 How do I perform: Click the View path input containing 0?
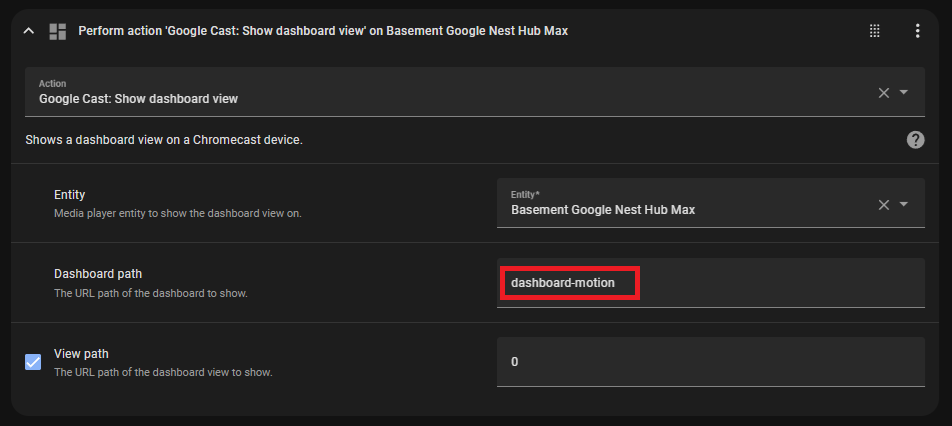click(x=710, y=362)
